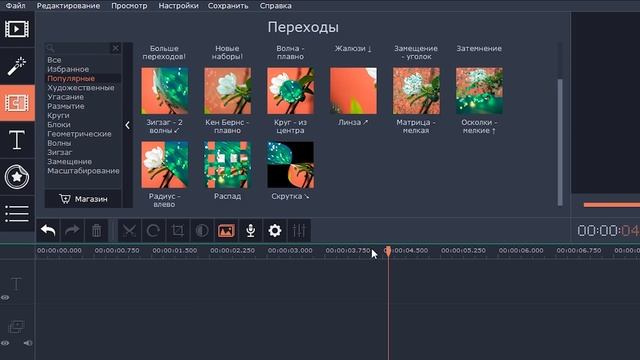This screenshot has height=360, width=640.
Task: Open the Редактирование menu
Action: point(68,6)
